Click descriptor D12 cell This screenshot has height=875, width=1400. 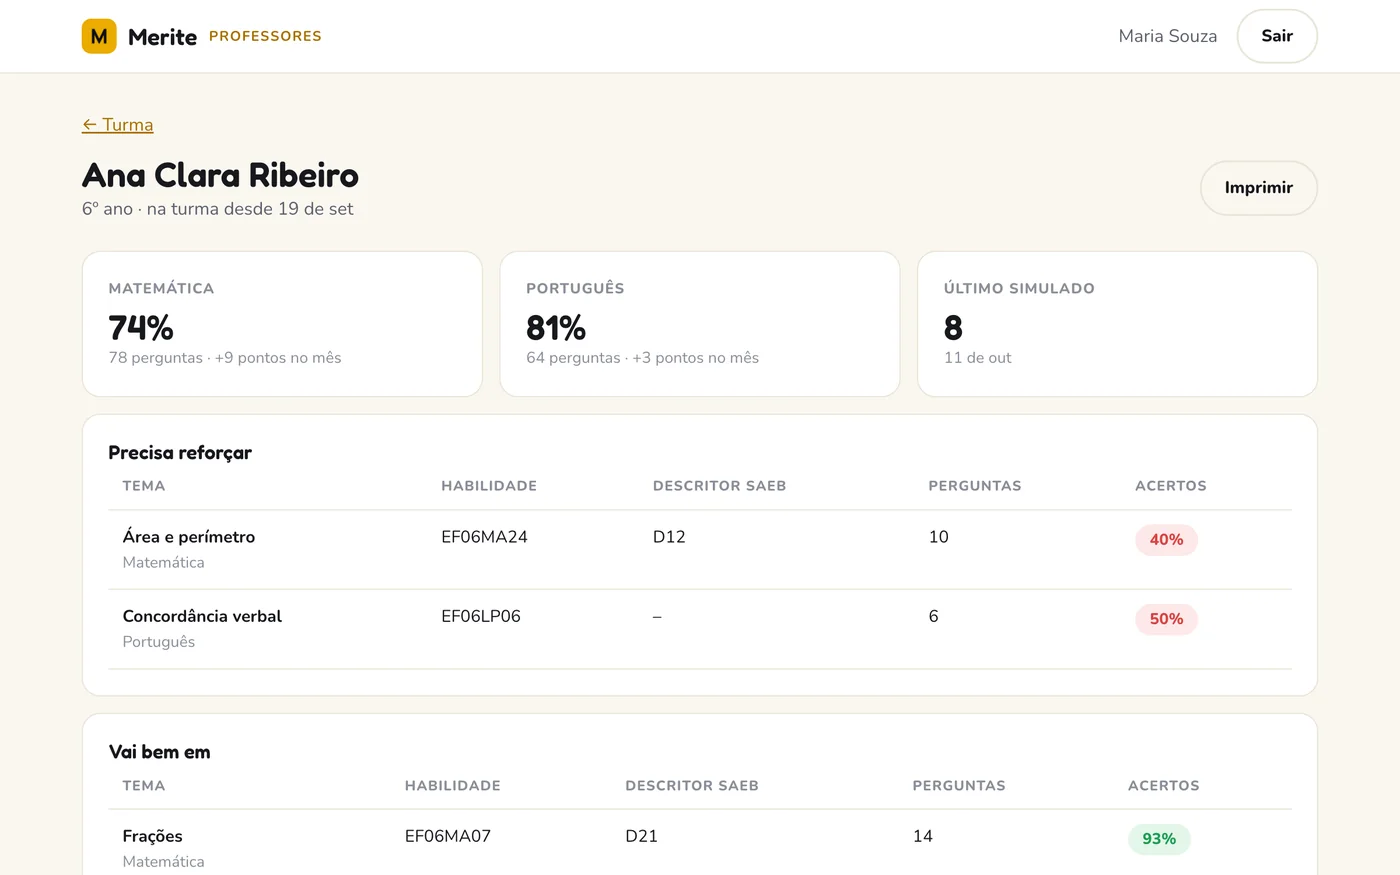(669, 537)
